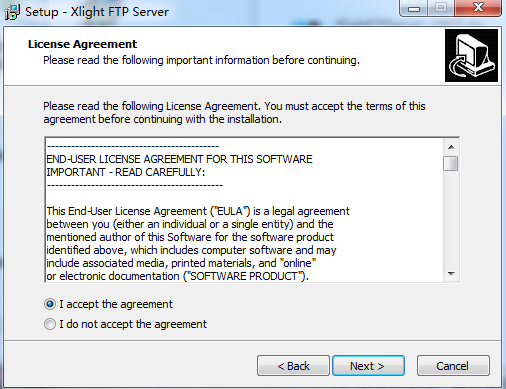The width and height of the screenshot is (506, 389).
Task: Click the license scrollbar up arrow
Action: pos(451,147)
